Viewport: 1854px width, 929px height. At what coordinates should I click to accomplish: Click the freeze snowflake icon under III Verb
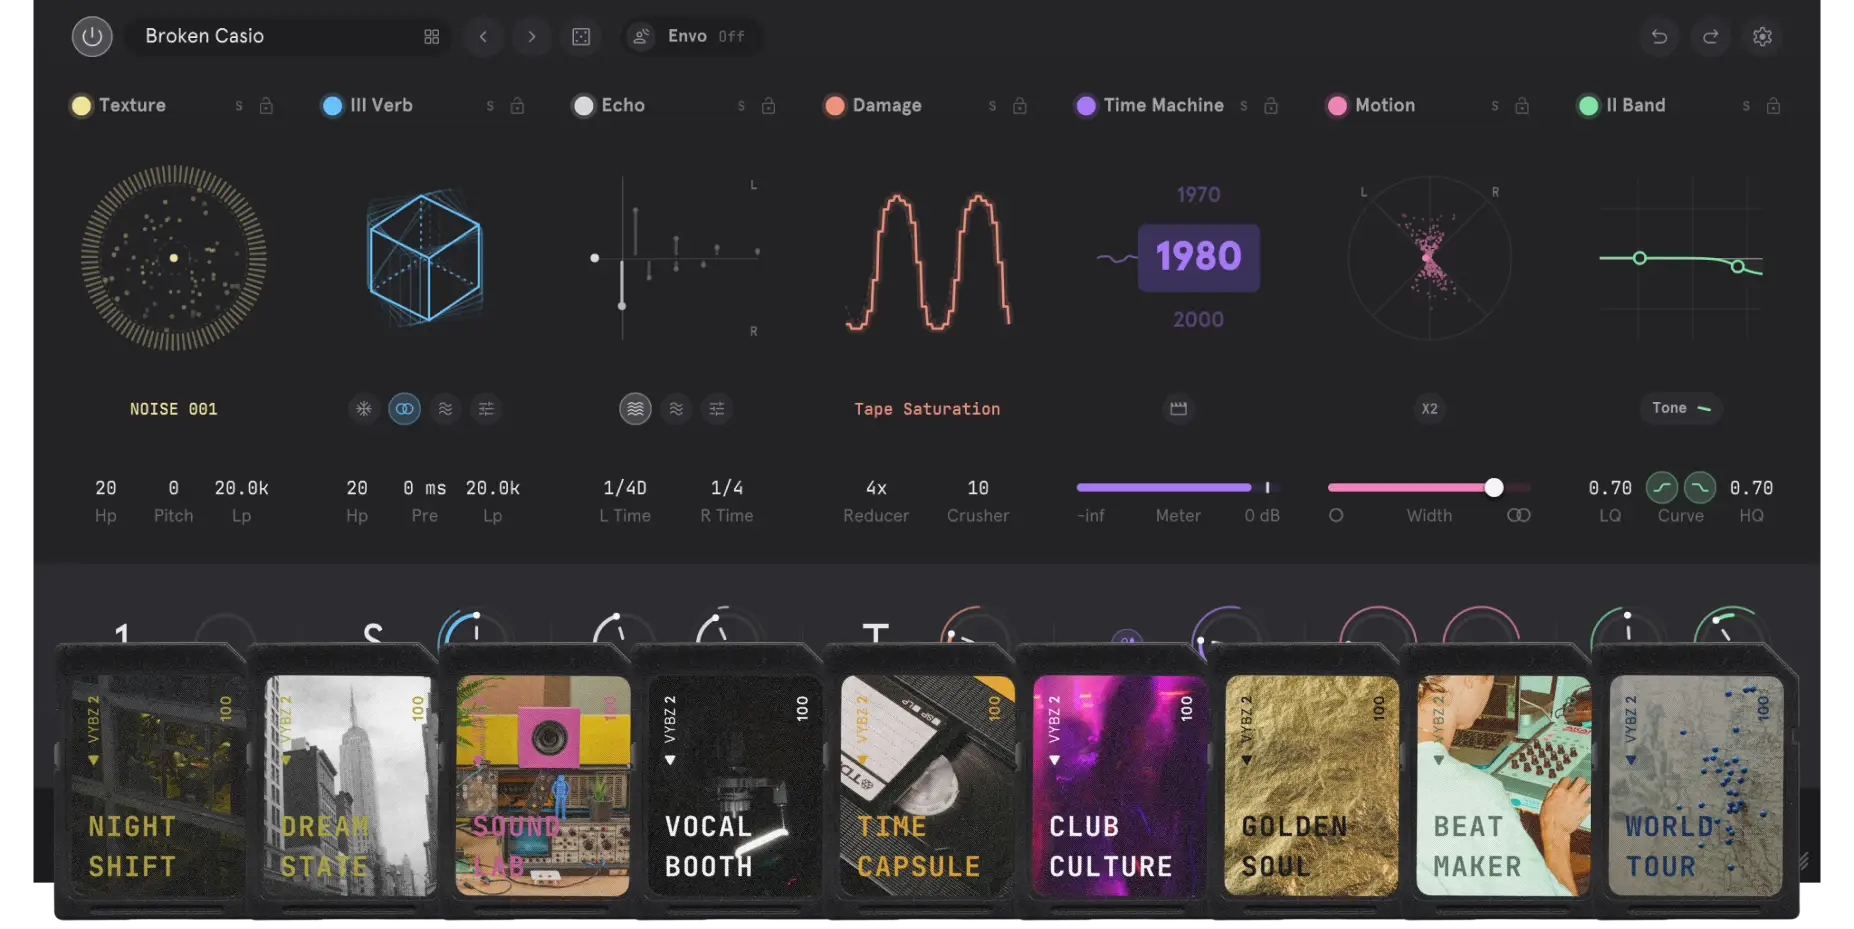click(x=364, y=409)
